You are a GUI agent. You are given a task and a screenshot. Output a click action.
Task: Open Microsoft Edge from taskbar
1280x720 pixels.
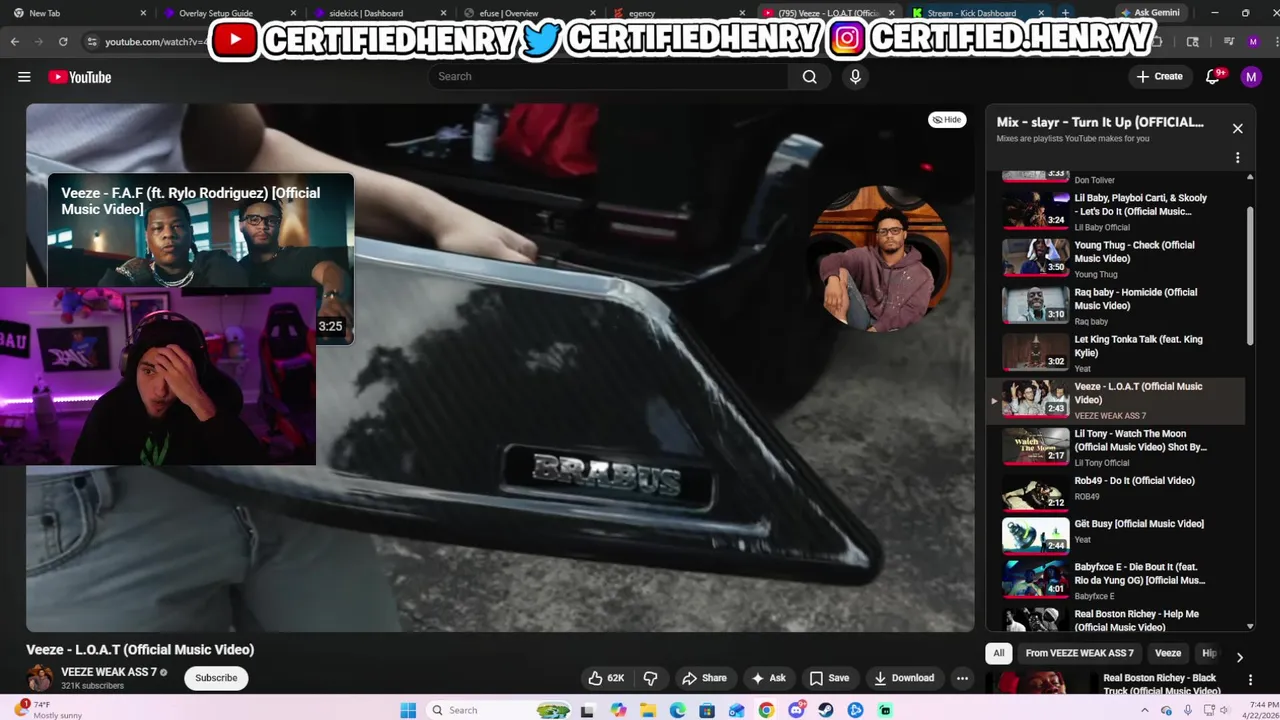[x=678, y=710]
